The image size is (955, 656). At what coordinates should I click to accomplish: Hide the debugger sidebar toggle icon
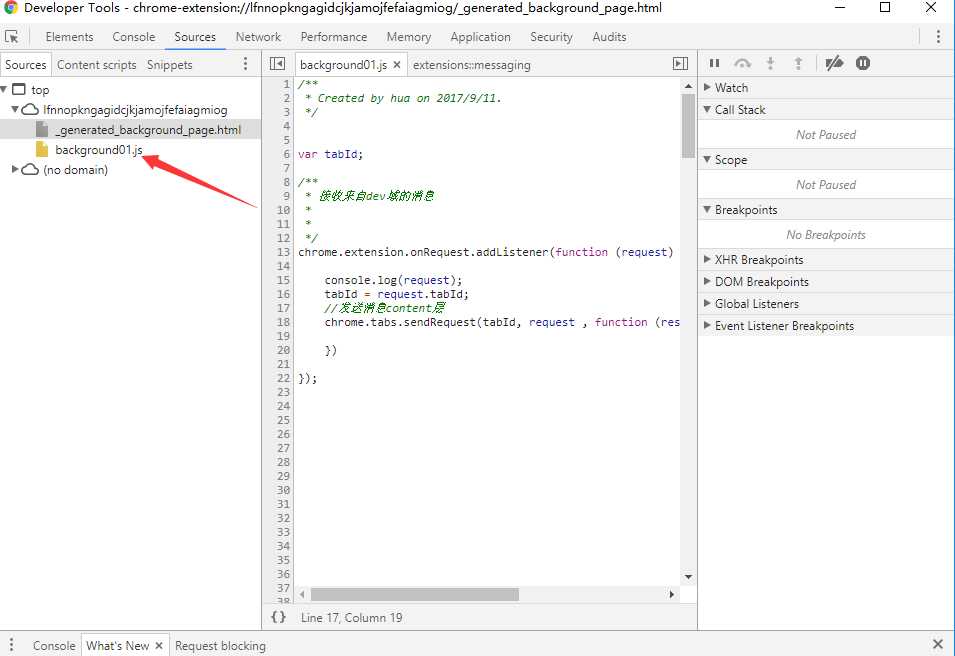(680, 64)
